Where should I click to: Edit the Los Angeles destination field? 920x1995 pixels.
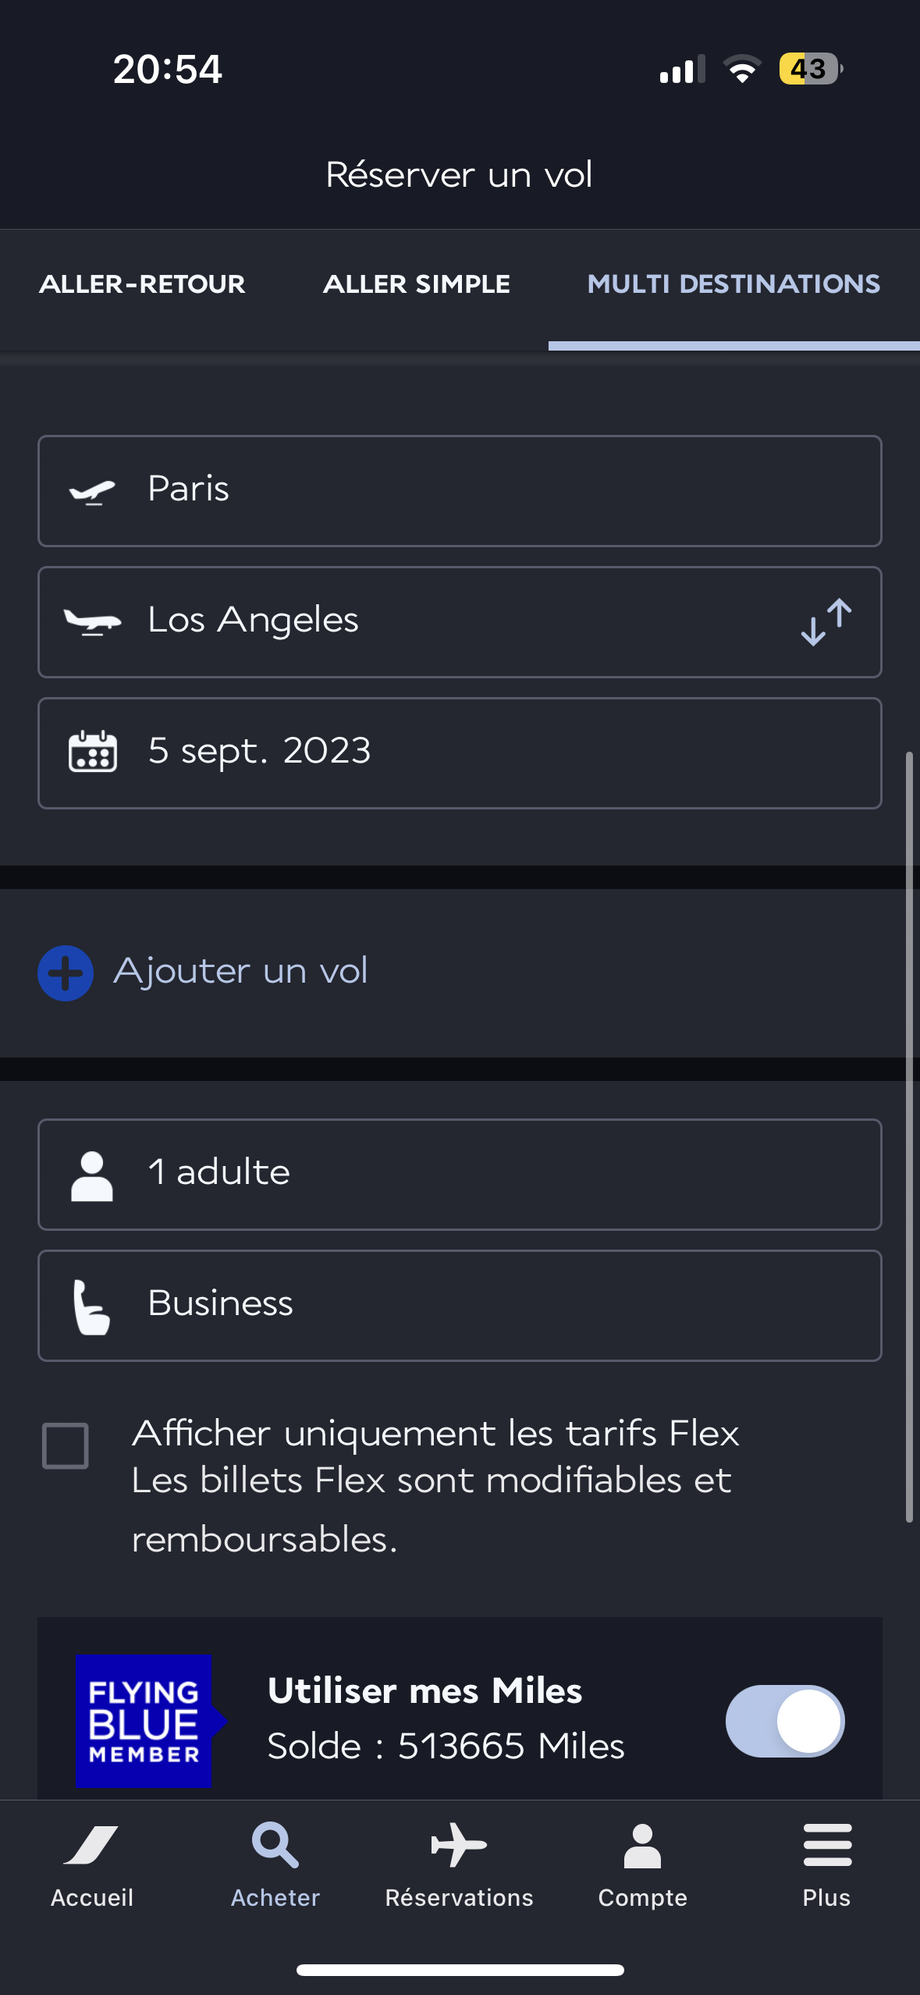point(420,622)
